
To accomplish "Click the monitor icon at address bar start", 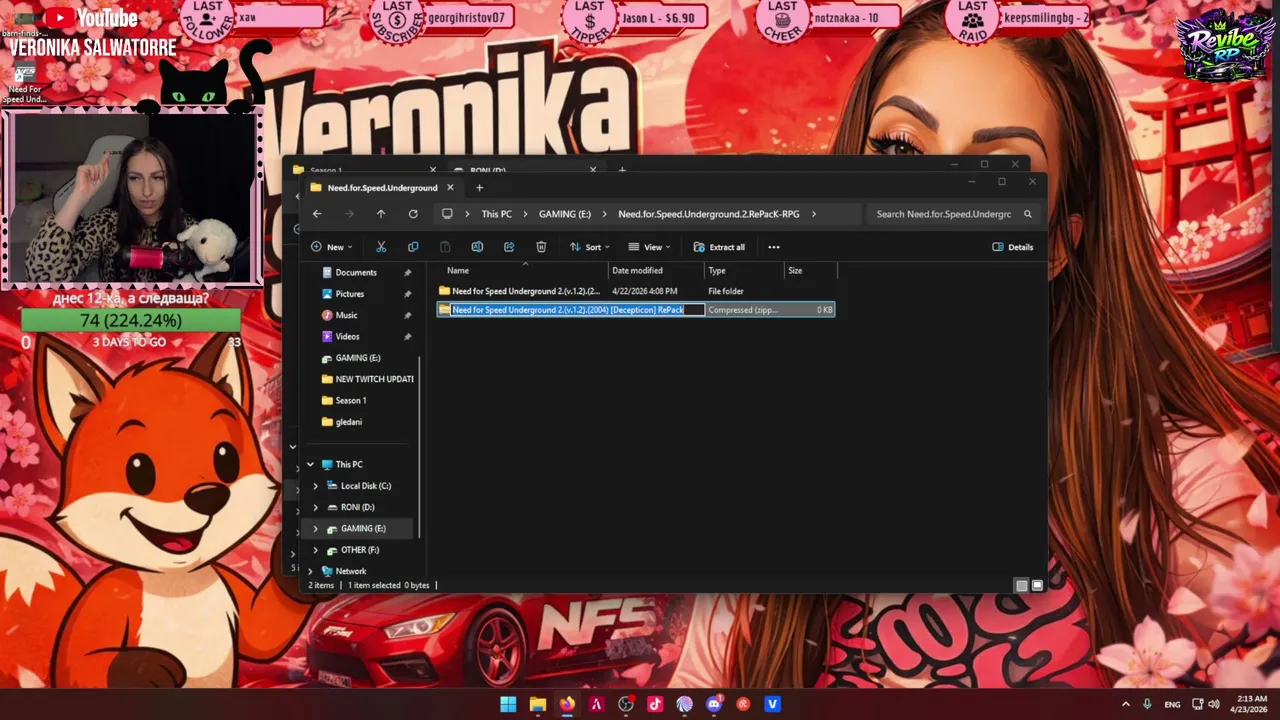I will (x=447, y=214).
